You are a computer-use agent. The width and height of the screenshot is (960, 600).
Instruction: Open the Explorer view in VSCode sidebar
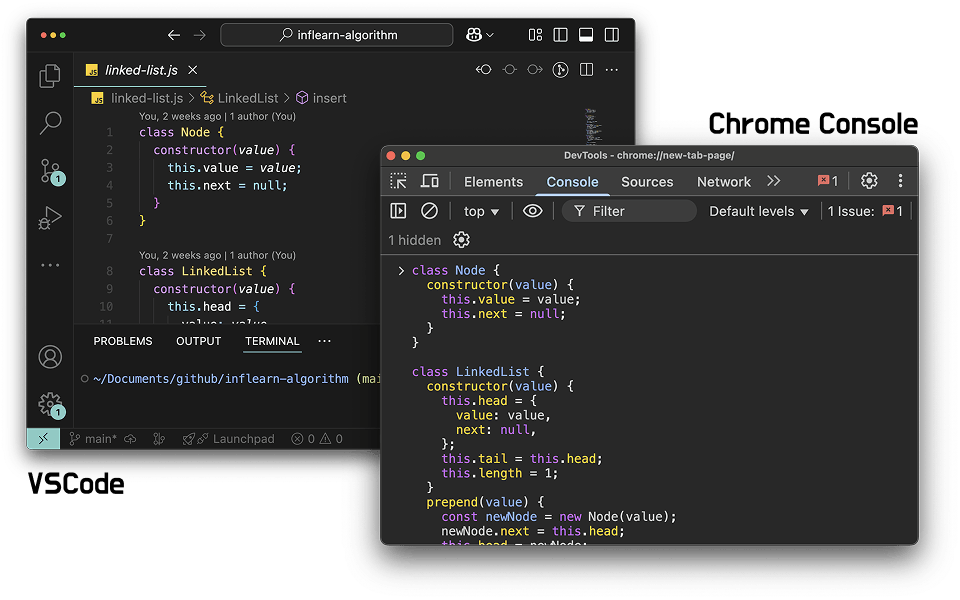50,76
